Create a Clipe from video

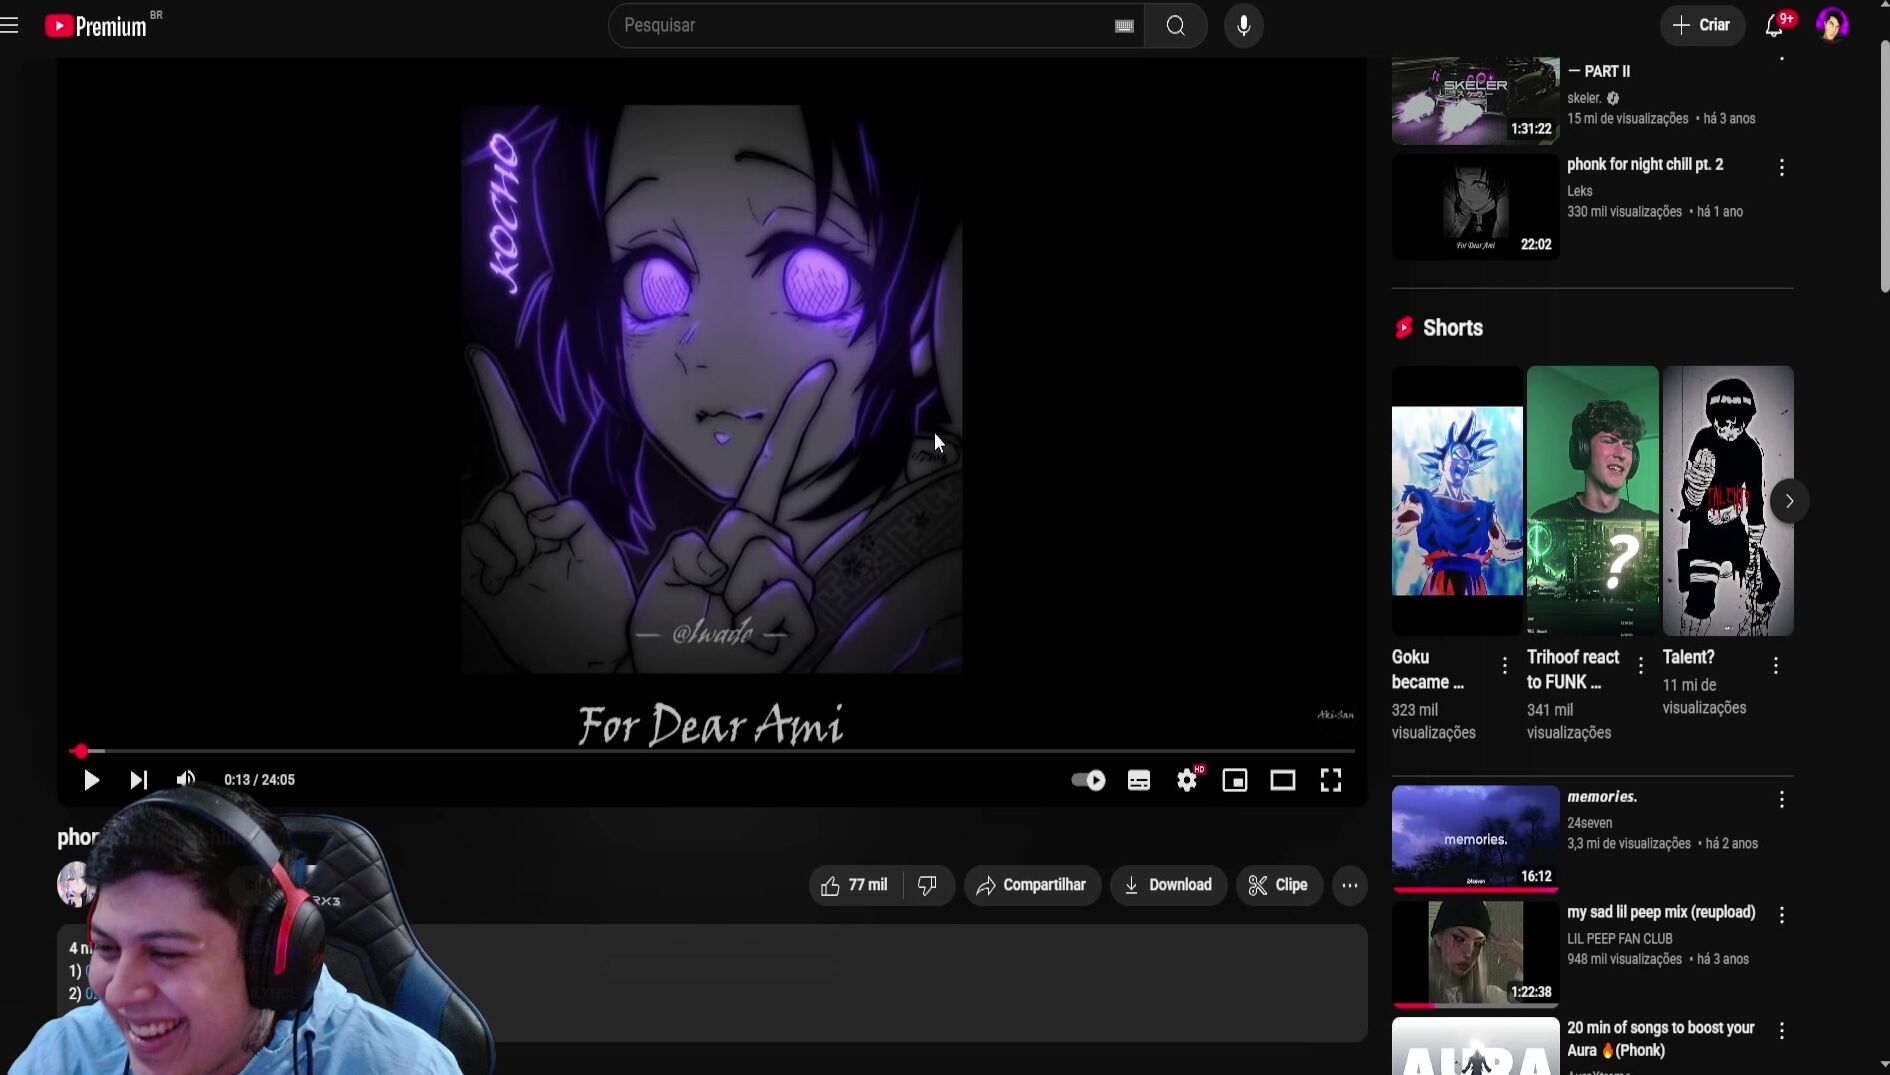click(x=1279, y=885)
